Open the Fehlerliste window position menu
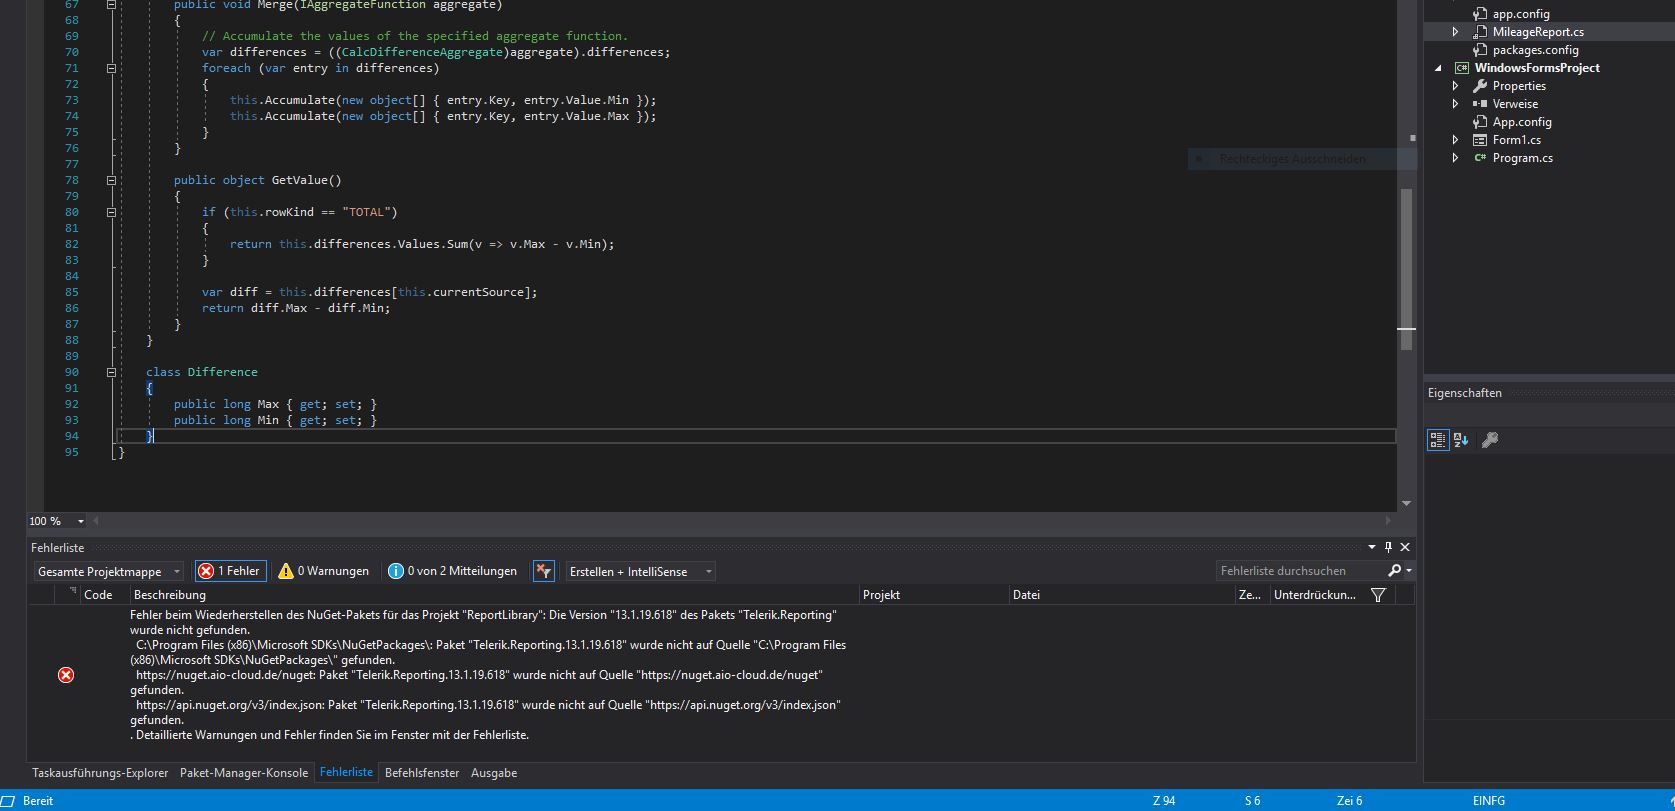The width and height of the screenshot is (1675, 811). [1372, 547]
